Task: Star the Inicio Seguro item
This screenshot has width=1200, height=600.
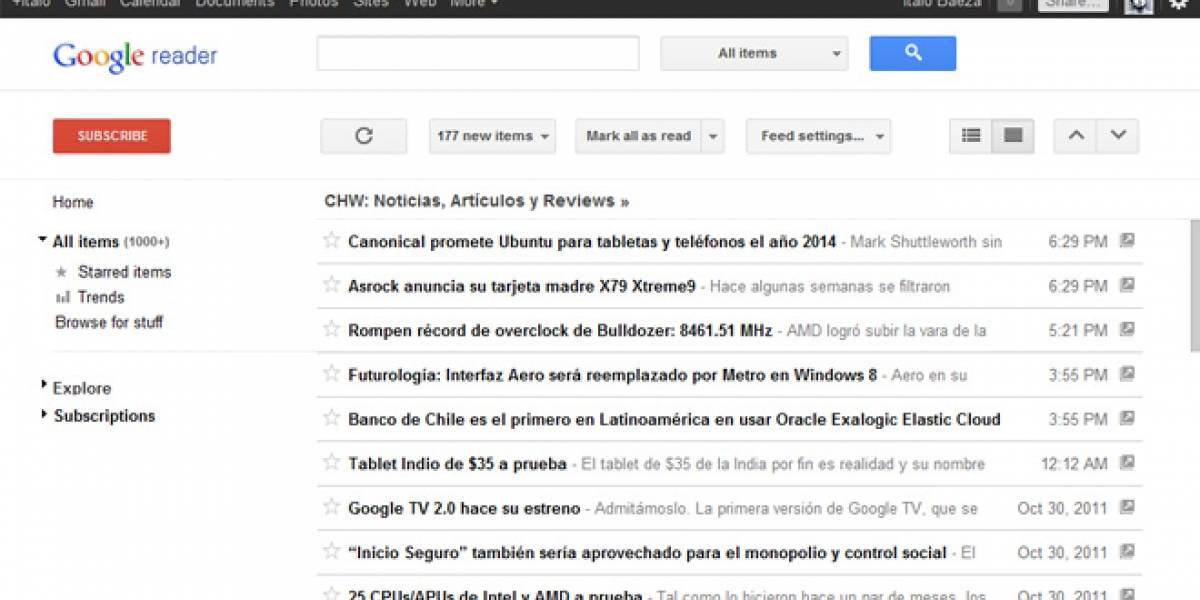Action: coord(331,551)
